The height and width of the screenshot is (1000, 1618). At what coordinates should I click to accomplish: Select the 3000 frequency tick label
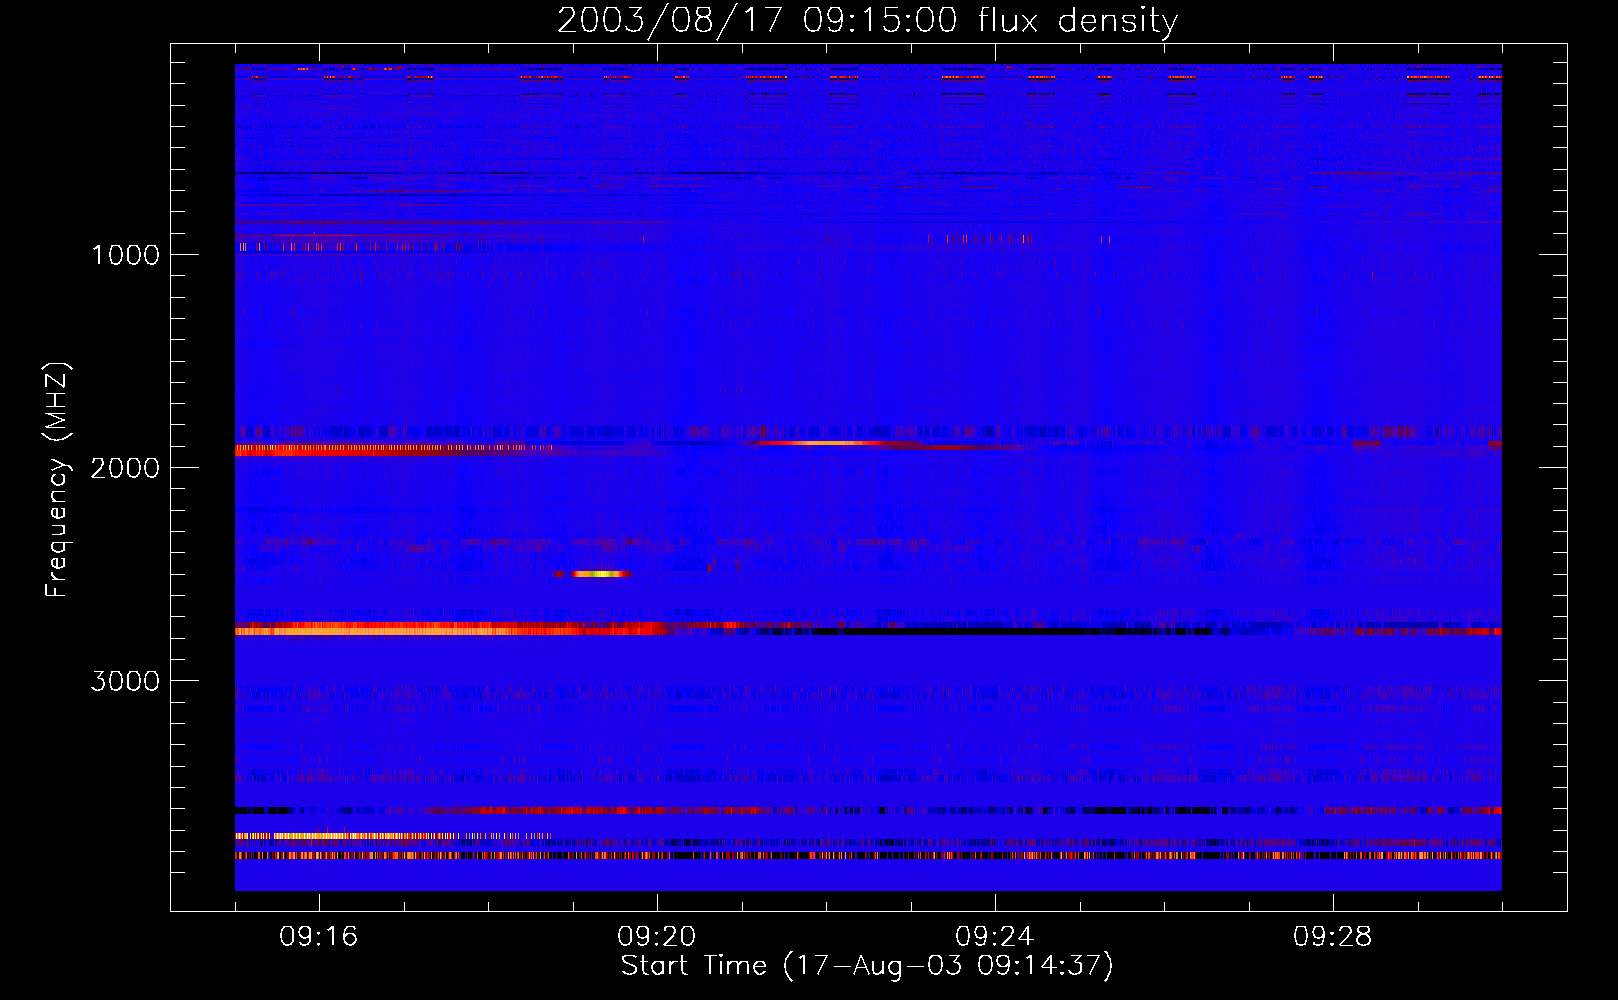[125, 681]
